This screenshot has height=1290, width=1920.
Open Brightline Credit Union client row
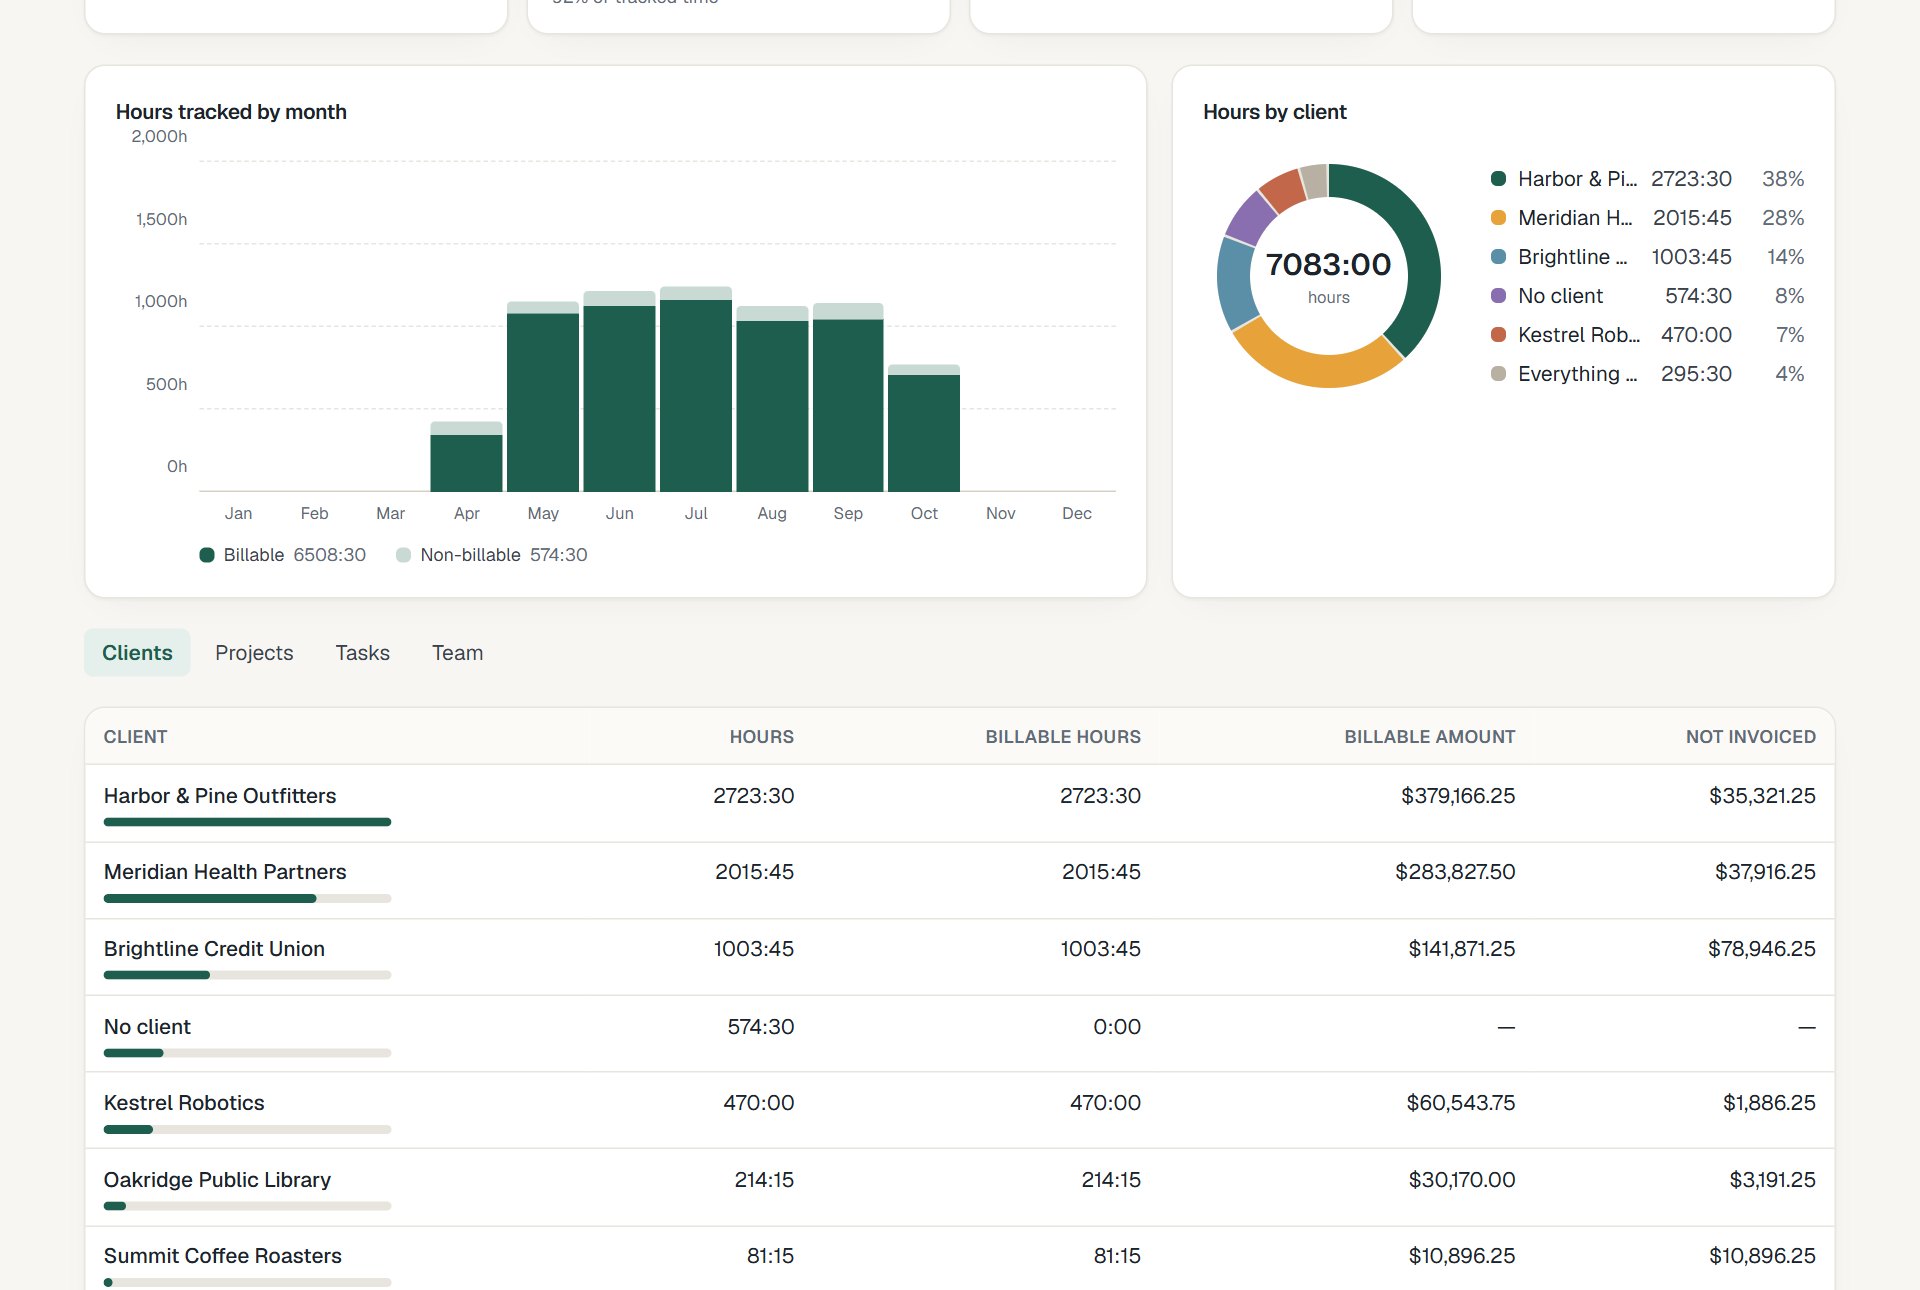pos(960,957)
